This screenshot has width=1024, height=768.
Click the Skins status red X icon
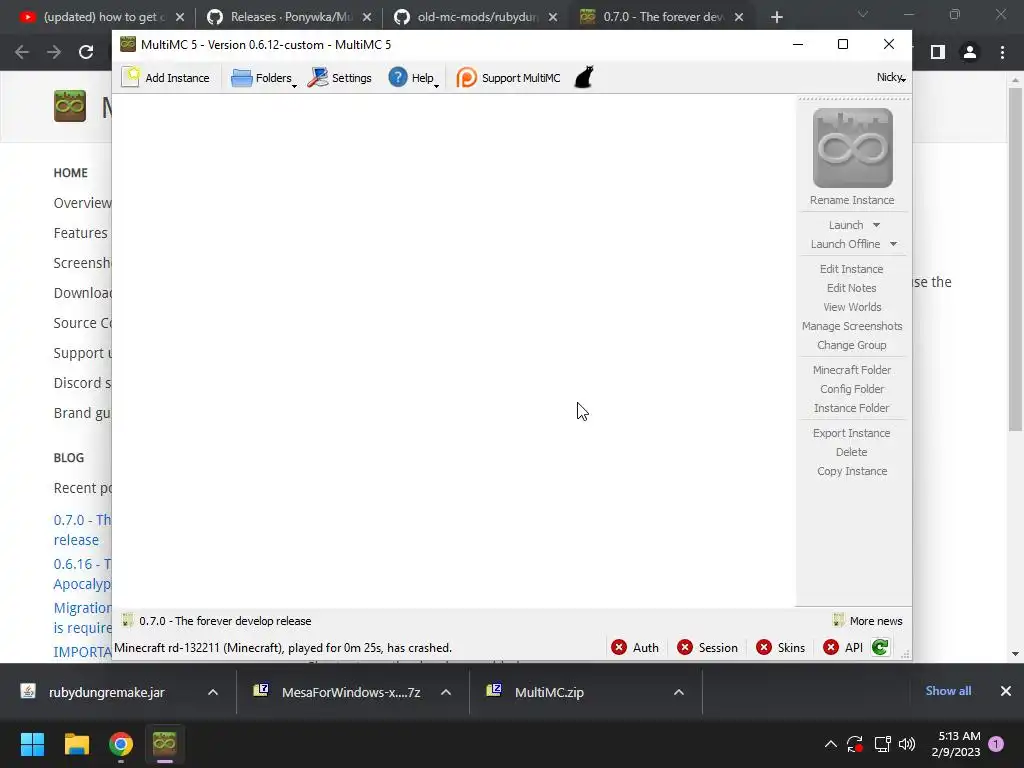[x=763, y=647]
